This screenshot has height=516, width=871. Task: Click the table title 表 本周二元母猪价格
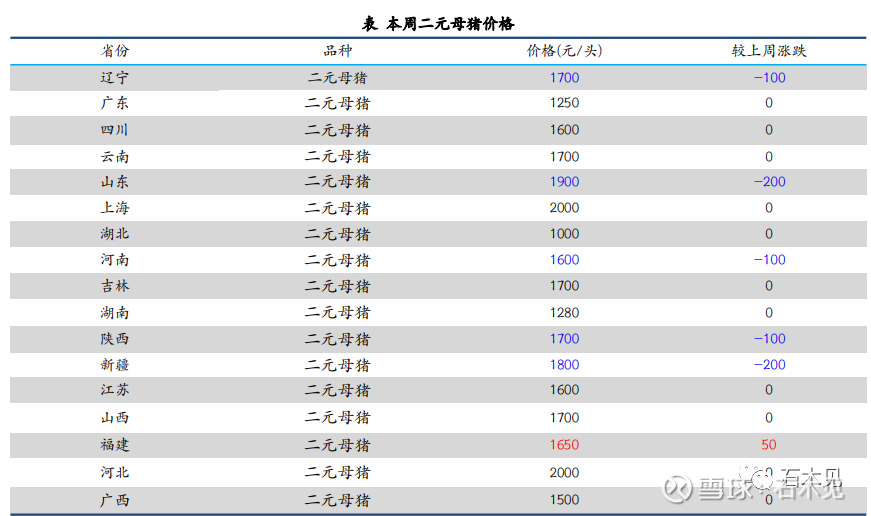tap(438, 24)
